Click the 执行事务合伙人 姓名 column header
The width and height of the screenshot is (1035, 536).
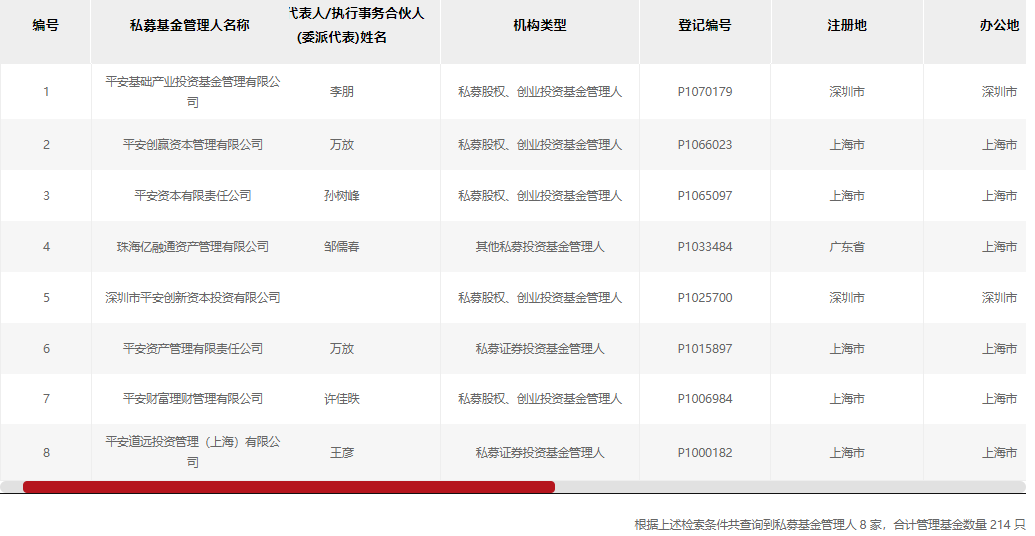pyautogui.click(x=356, y=25)
